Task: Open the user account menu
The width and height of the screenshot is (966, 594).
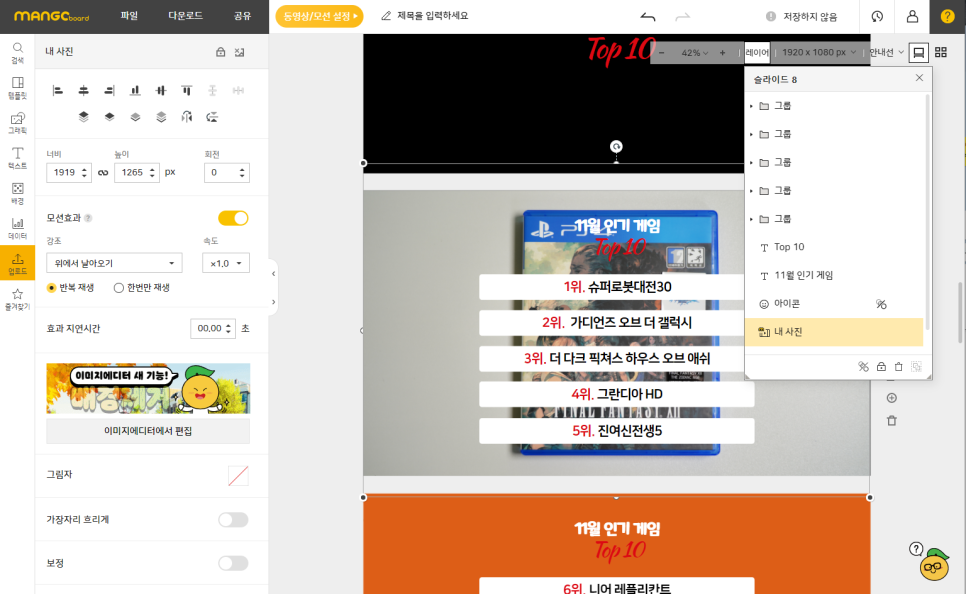Action: click(x=912, y=17)
